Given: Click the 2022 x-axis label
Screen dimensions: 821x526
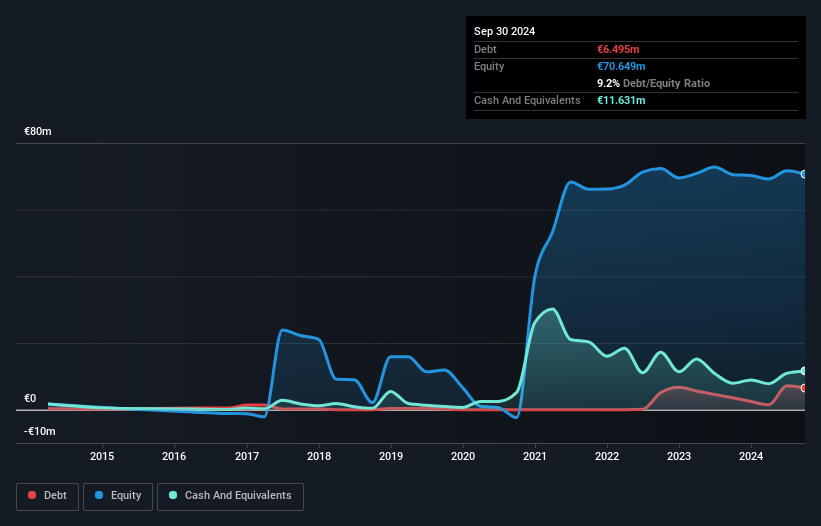Looking at the screenshot, I should point(607,456).
